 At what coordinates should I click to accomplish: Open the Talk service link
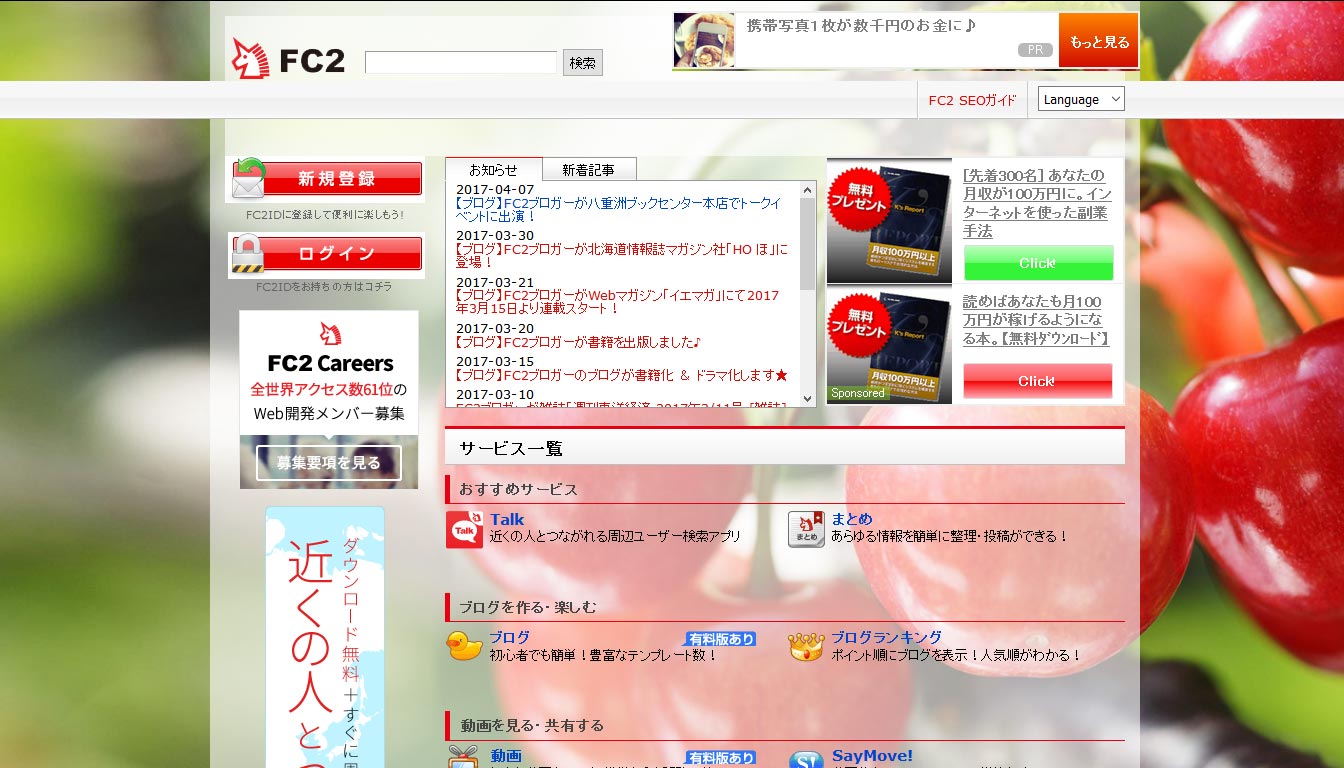click(x=507, y=519)
